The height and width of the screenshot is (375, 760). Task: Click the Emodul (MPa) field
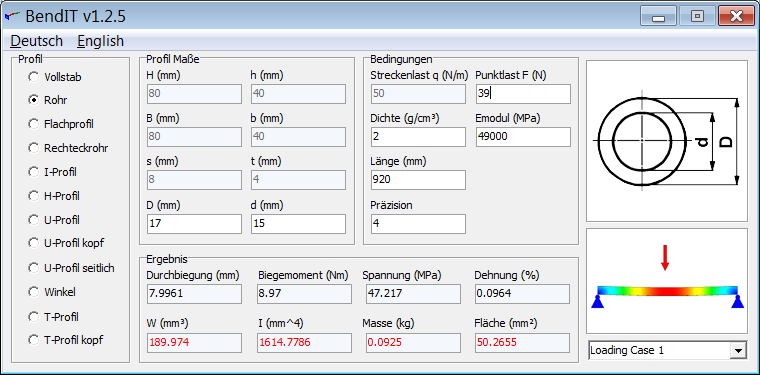pyautogui.click(x=523, y=137)
